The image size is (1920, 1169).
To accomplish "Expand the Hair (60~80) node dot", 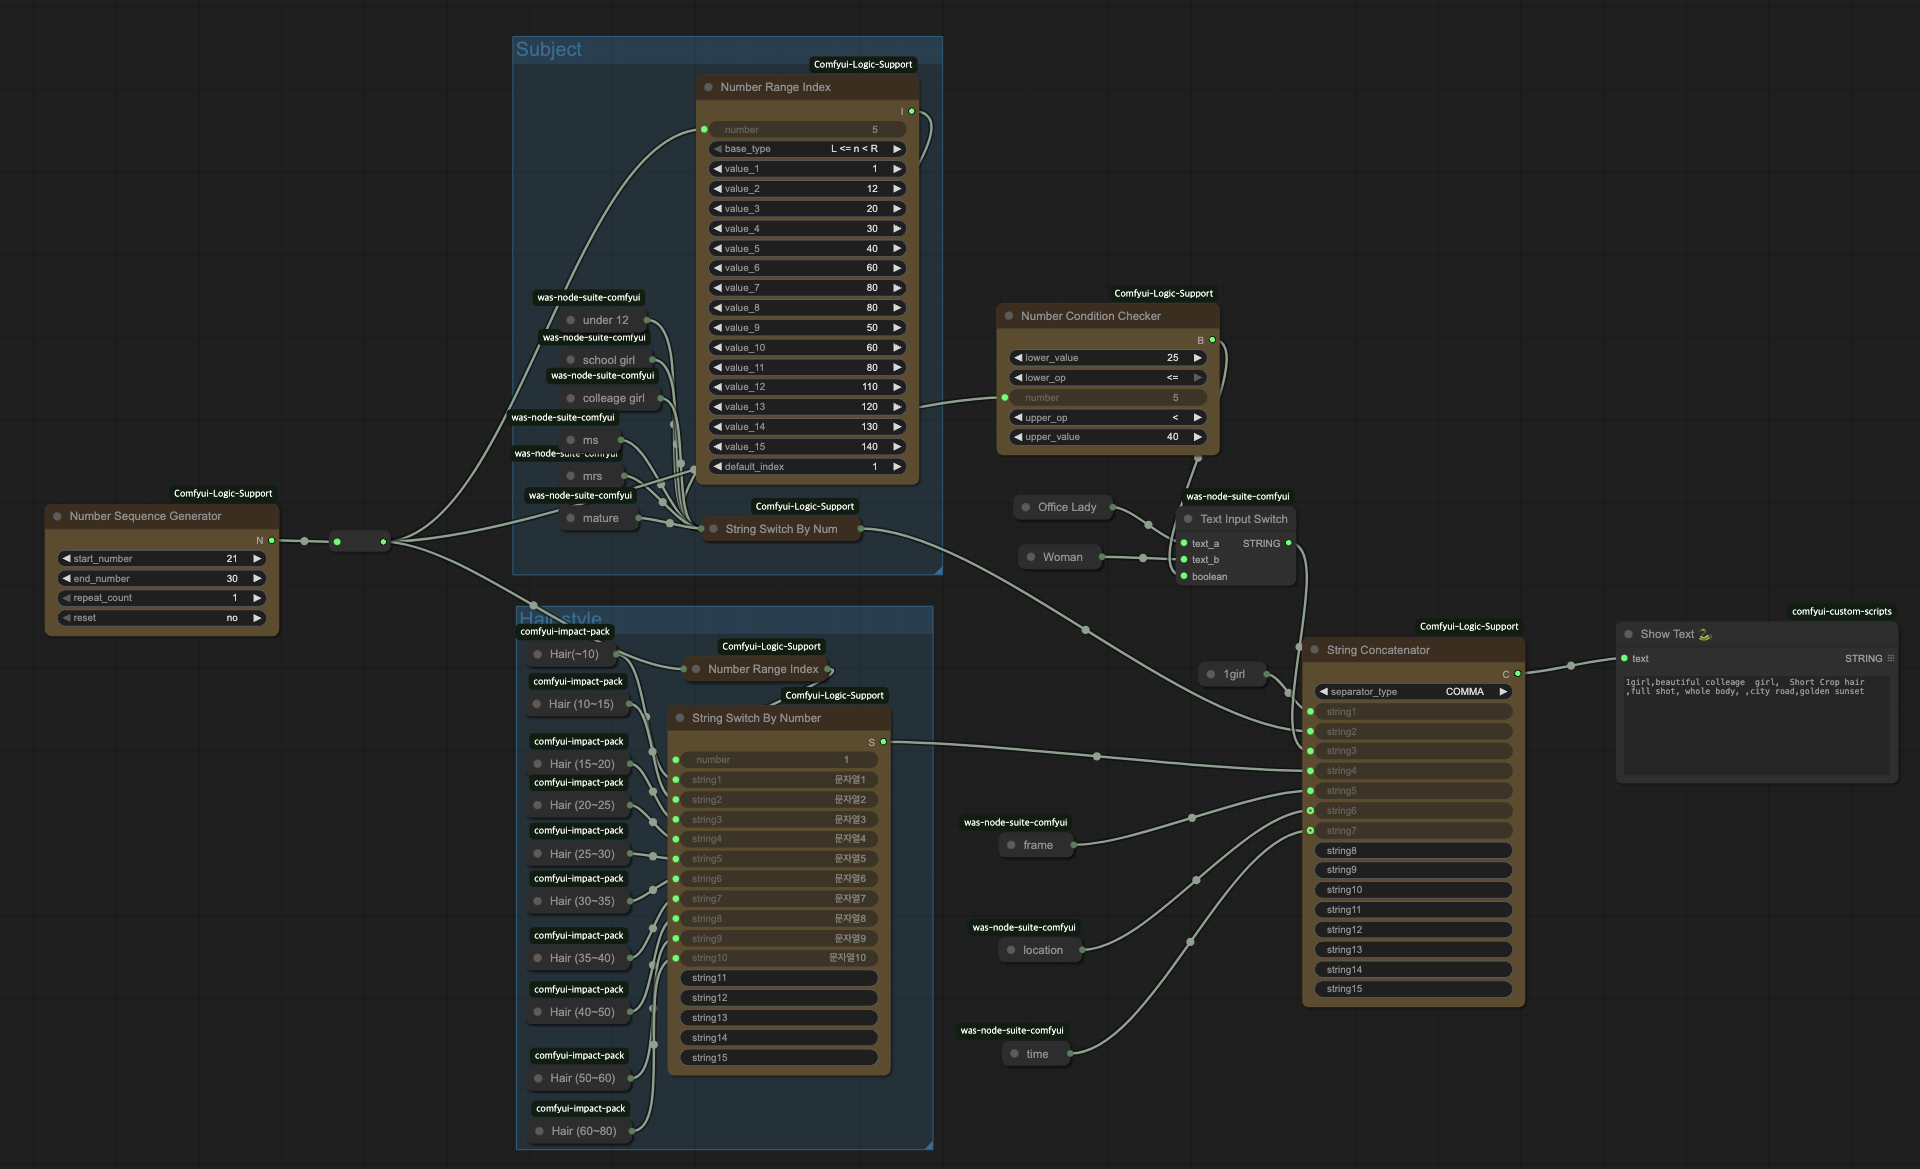I will click(x=539, y=1131).
